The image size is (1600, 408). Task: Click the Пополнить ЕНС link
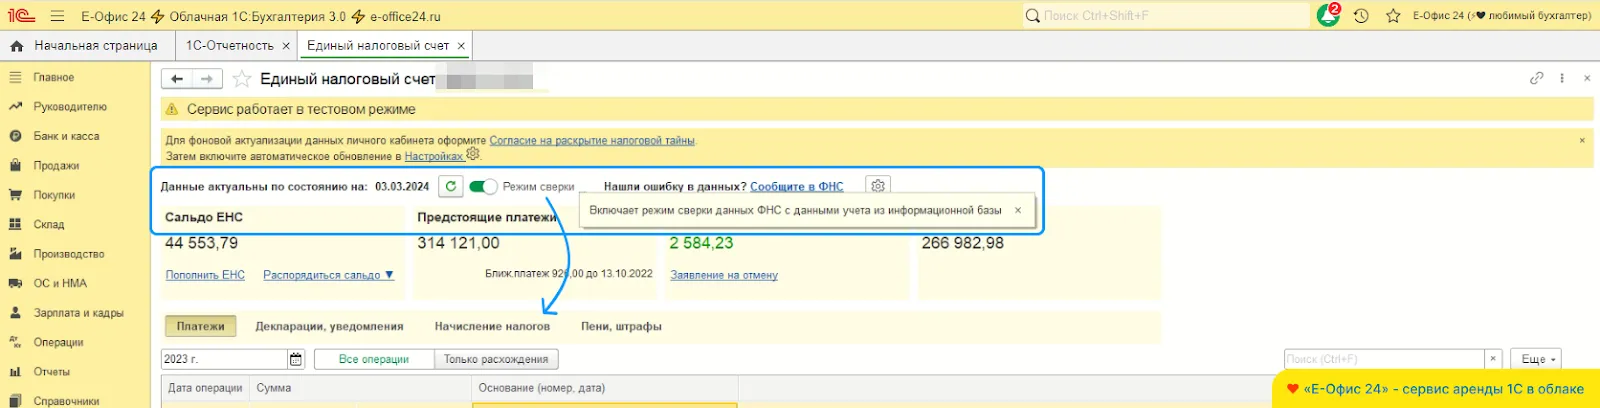tap(205, 275)
